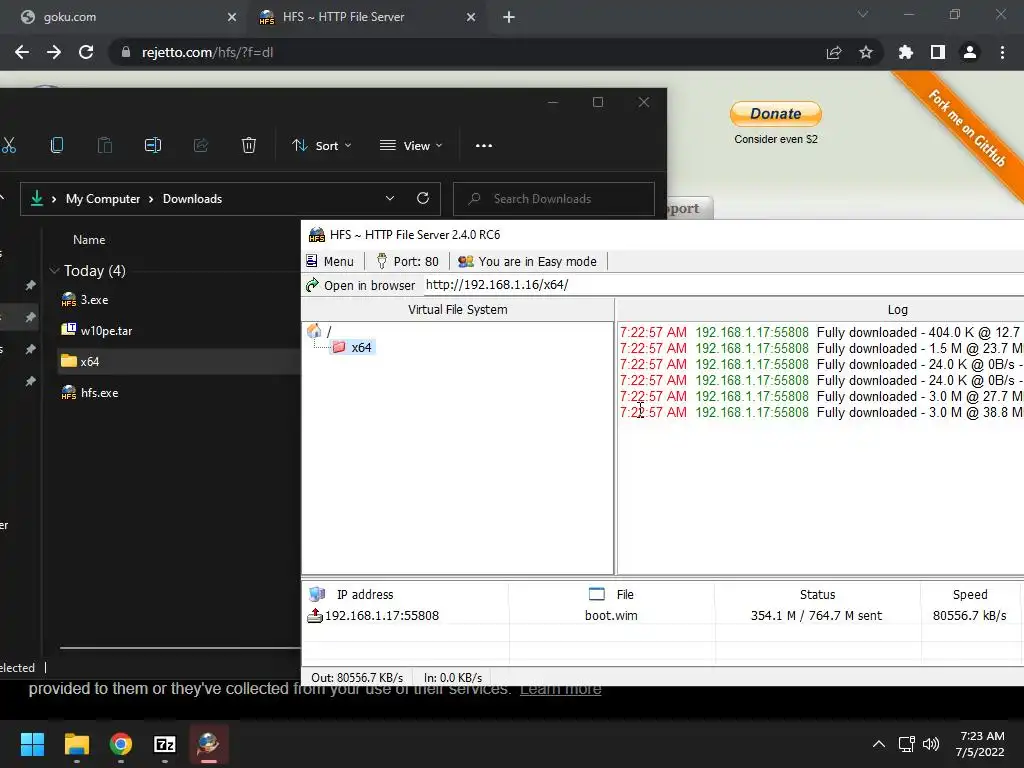The width and height of the screenshot is (1024, 768).
Task: Open File Explorer from the taskbar
Action: point(76,744)
